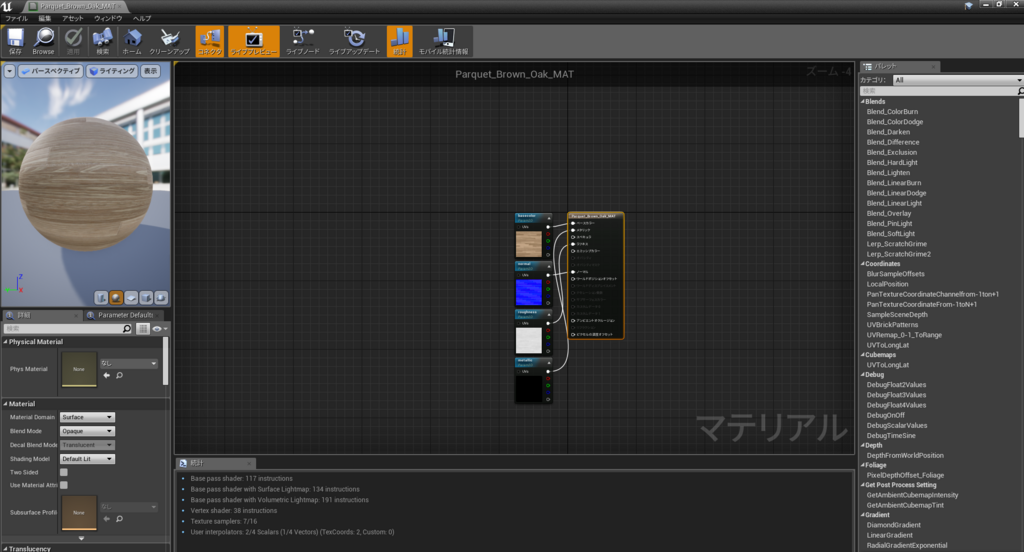This screenshot has width=1024, height=552.
Task: Switch preview mesh to cylinder
Action: click(101, 298)
